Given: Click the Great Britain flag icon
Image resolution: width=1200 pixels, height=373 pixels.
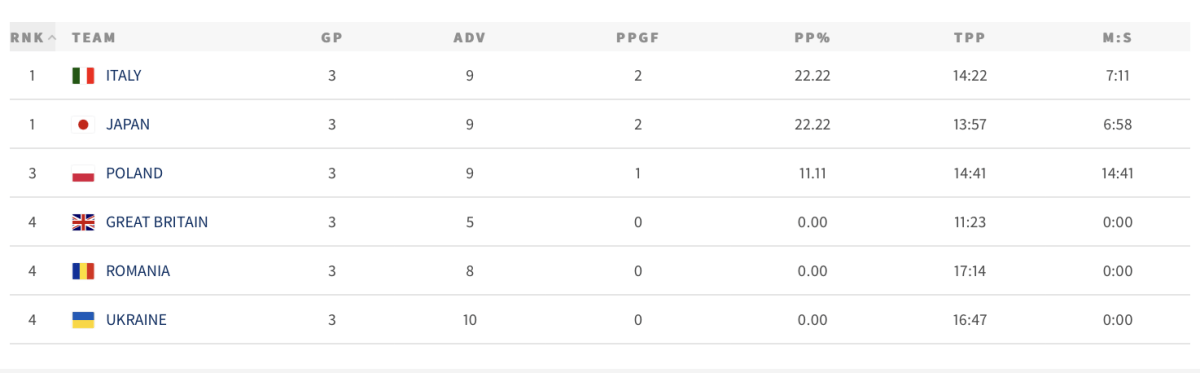Looking at the screenshot, I should (x=83, y=222).
